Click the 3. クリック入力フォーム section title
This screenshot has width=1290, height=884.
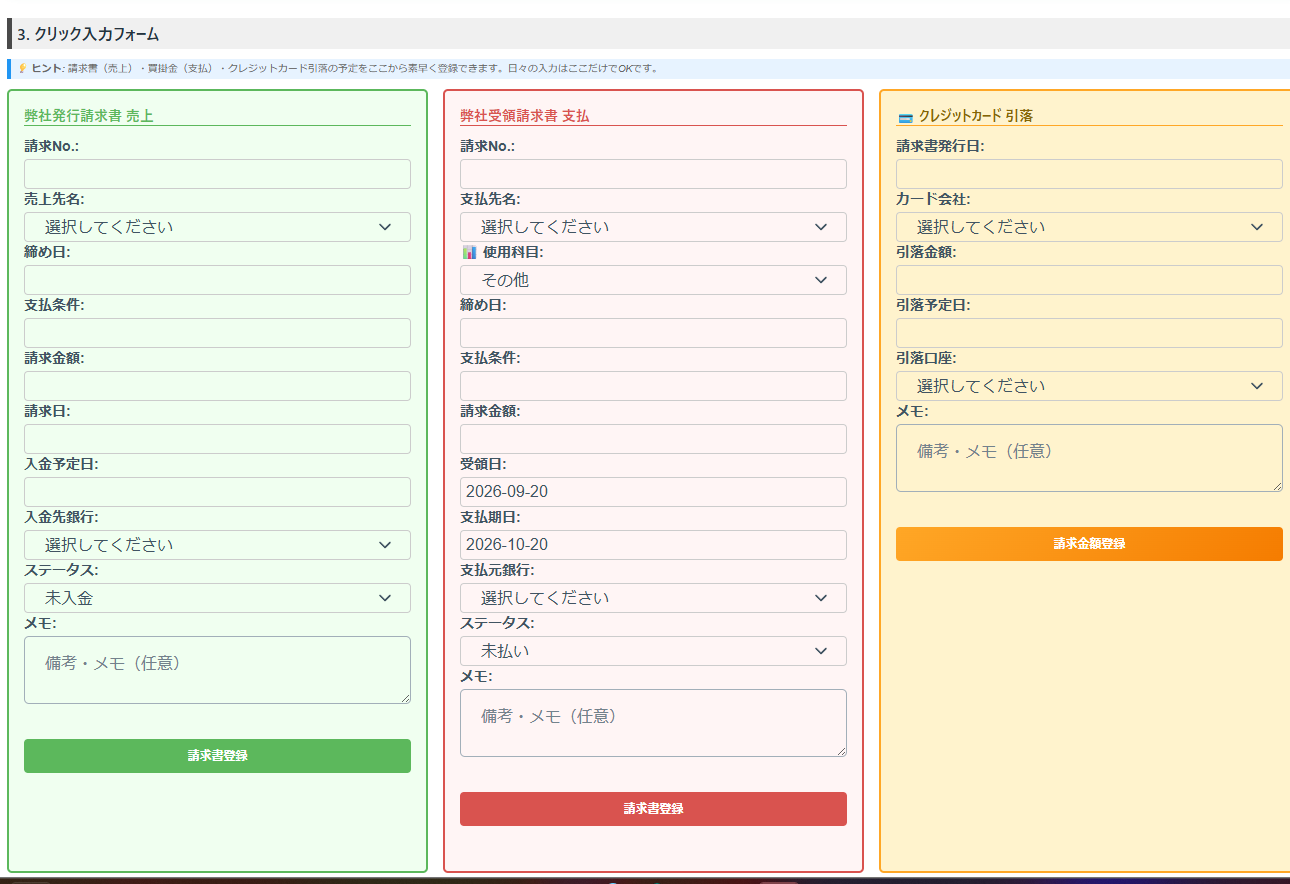click(88, 34)
